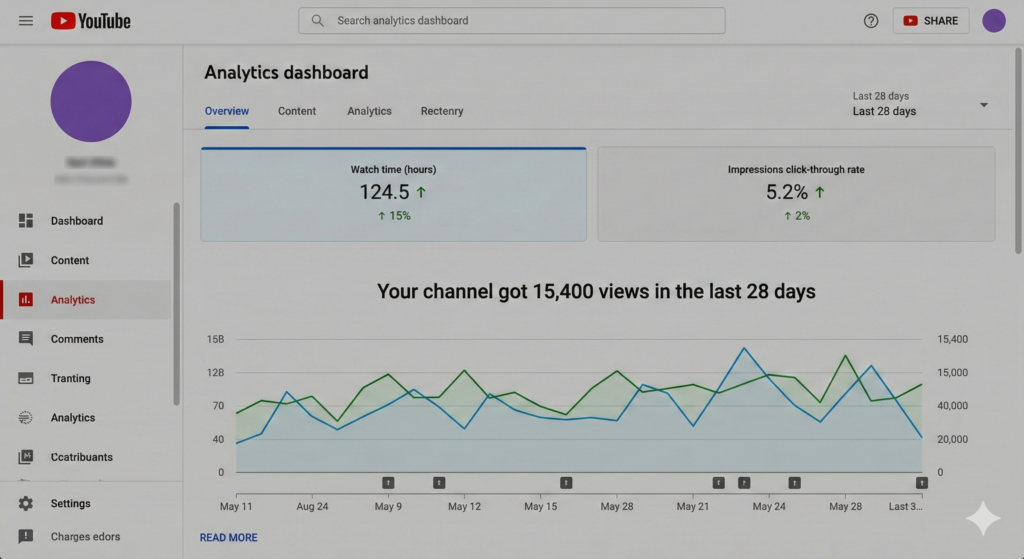
Task: Open the help question mark icon
Action: (x=871, y=21)
